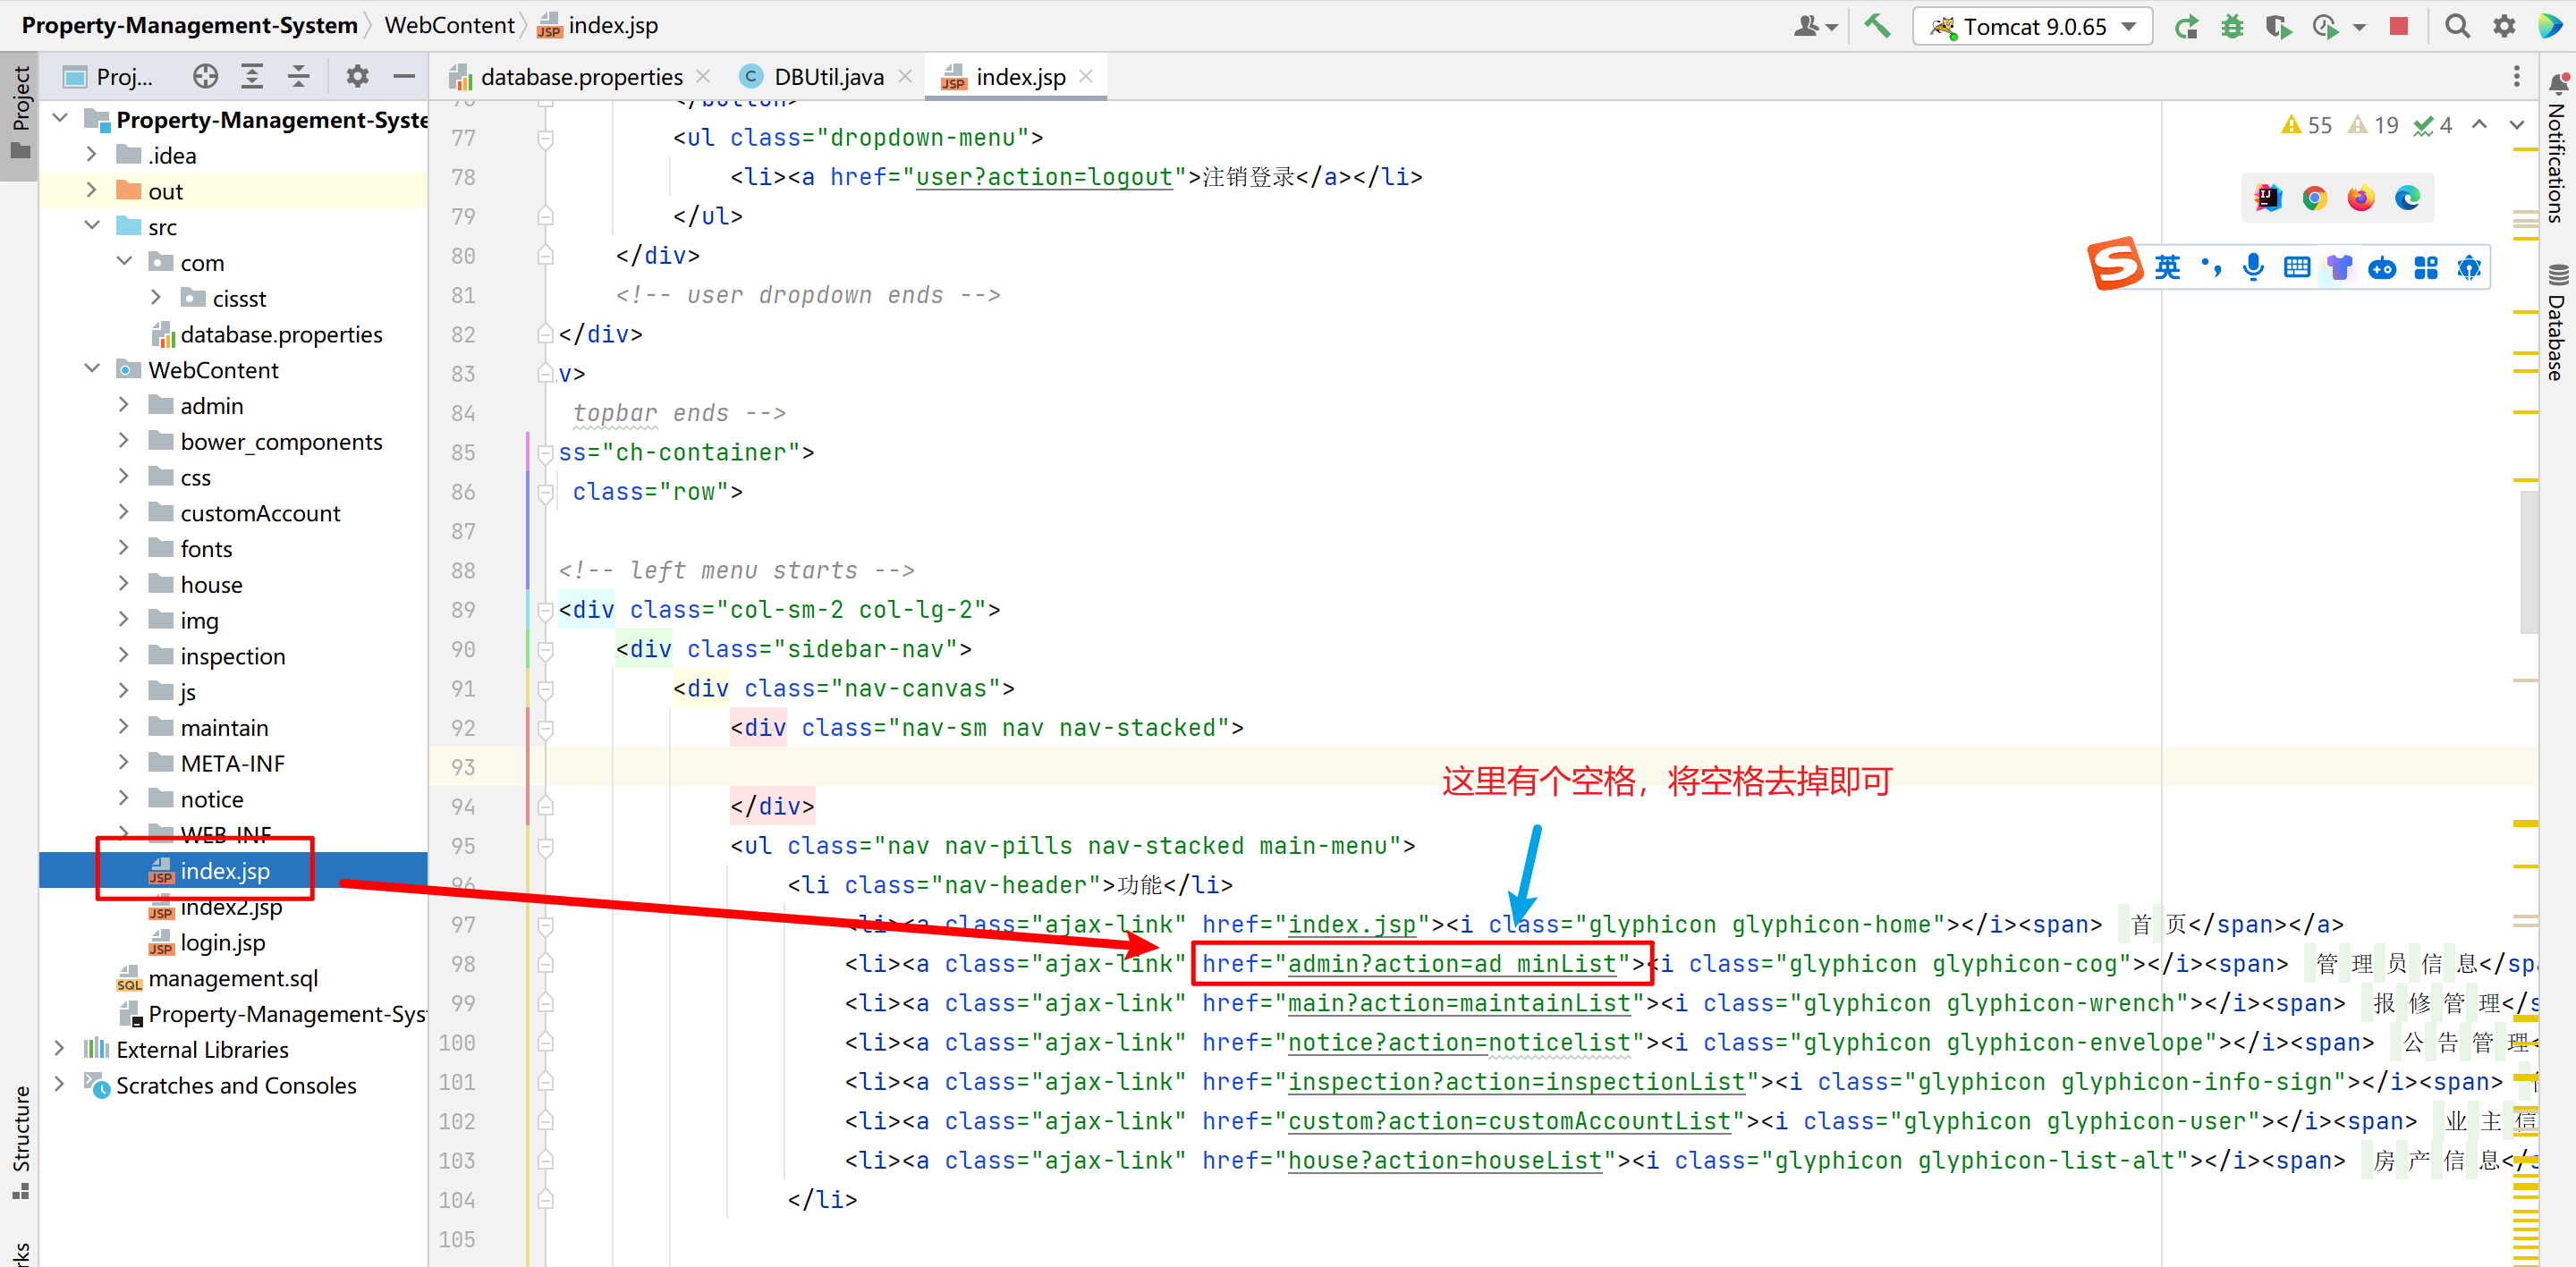Viewport: 2576px width, 1267px height.
Task: Click the Build Project hammer icon
Action: coord(1878,26)
